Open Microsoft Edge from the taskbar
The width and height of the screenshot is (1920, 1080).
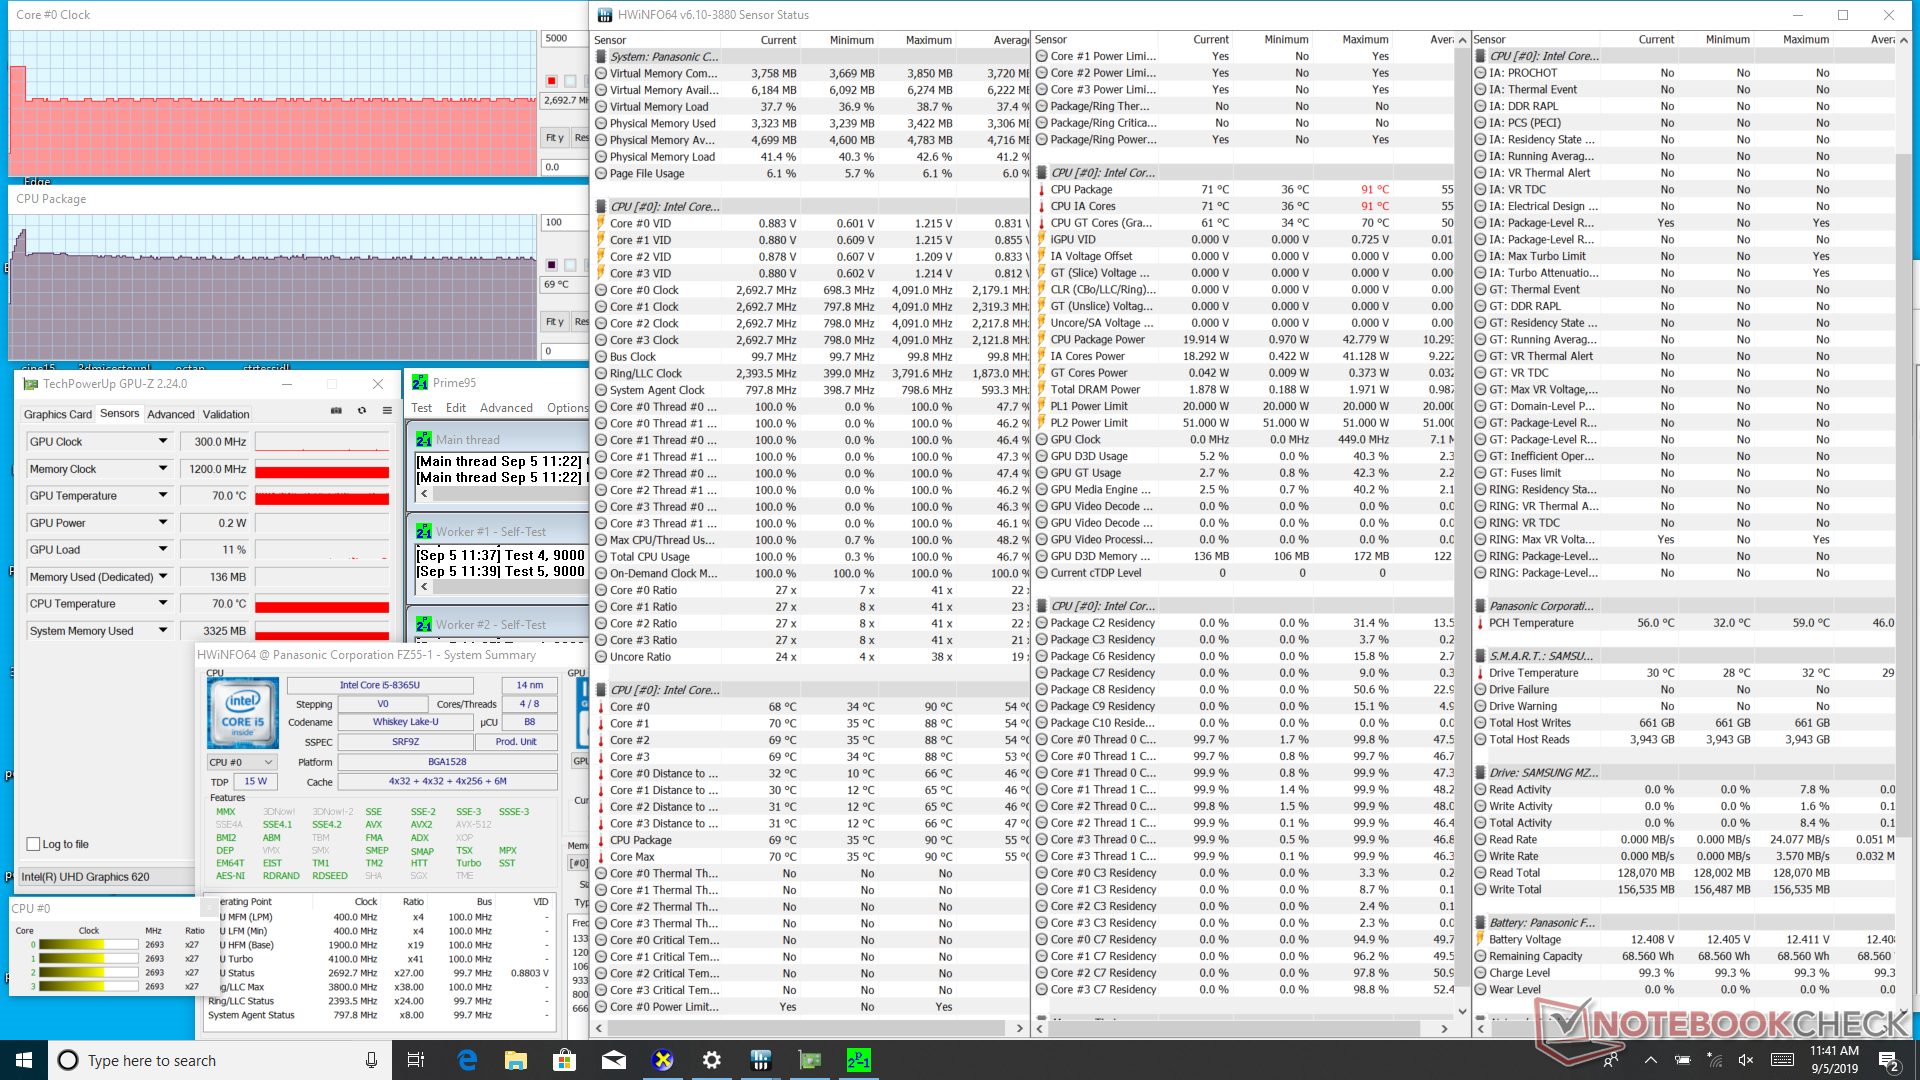pos(467,1060)
